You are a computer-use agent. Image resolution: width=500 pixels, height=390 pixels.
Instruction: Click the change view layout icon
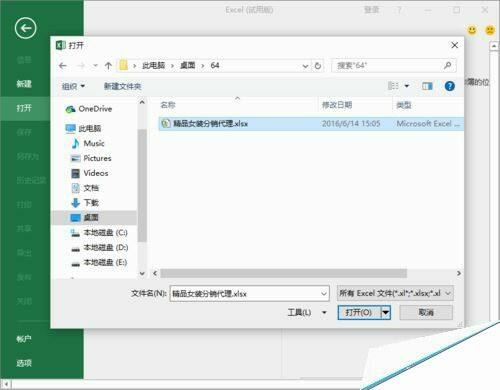click(x=393, y=86)
